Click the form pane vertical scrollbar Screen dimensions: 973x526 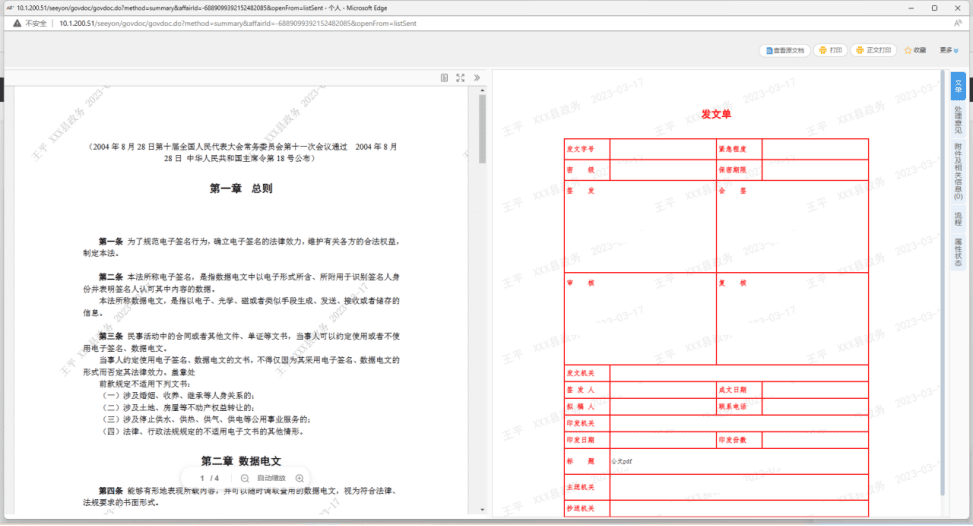point(943,283)
